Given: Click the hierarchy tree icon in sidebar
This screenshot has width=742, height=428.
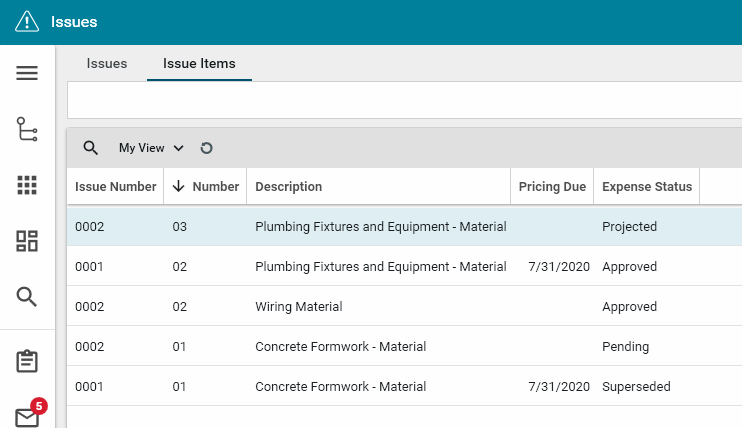Looking at the screenshot, I should coord(27,129).
